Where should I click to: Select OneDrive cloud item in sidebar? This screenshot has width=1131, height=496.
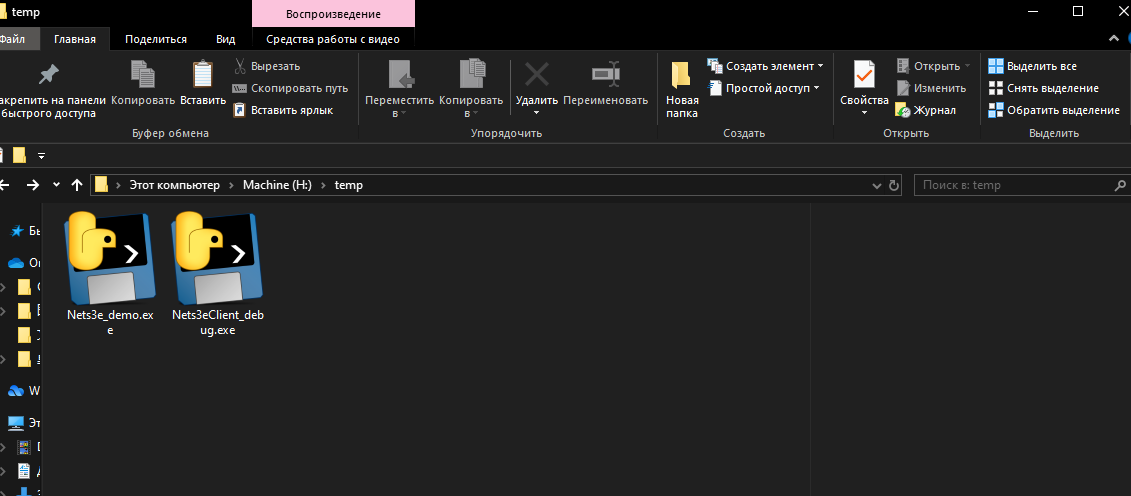16,263
